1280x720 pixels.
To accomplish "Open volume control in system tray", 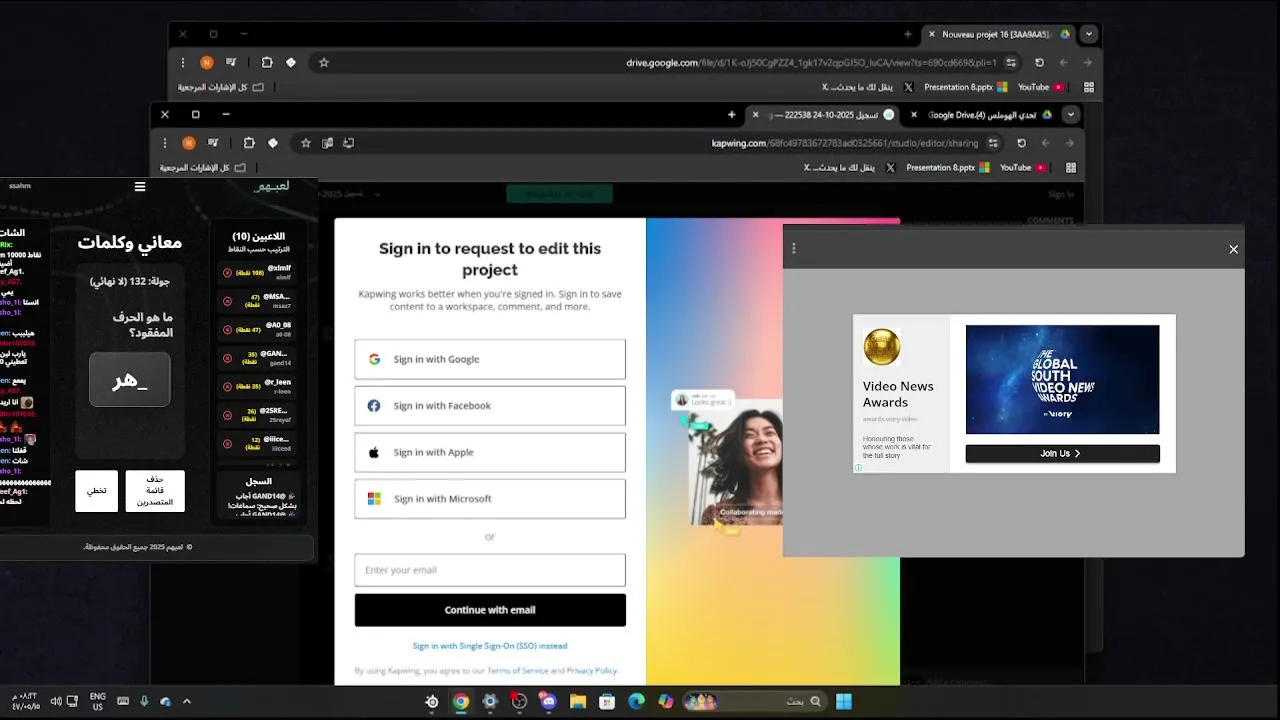I will (x=56, y=702).
